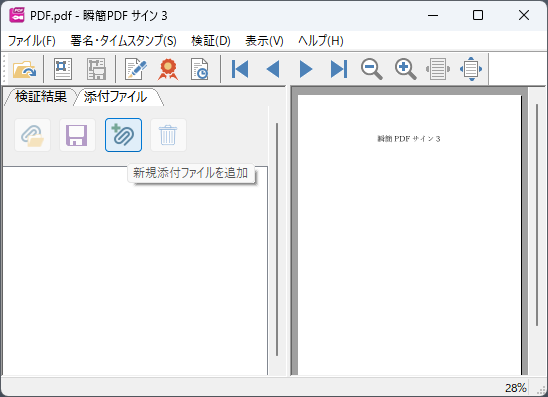
Task: Zoom in with the plus magnifier
Action: 405,69
